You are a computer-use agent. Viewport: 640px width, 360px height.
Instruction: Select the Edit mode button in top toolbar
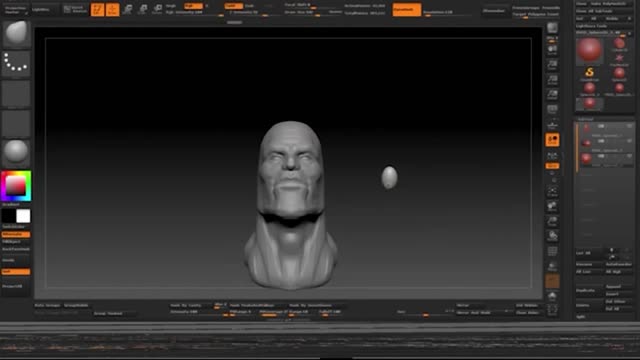click(x=98, y=9)
